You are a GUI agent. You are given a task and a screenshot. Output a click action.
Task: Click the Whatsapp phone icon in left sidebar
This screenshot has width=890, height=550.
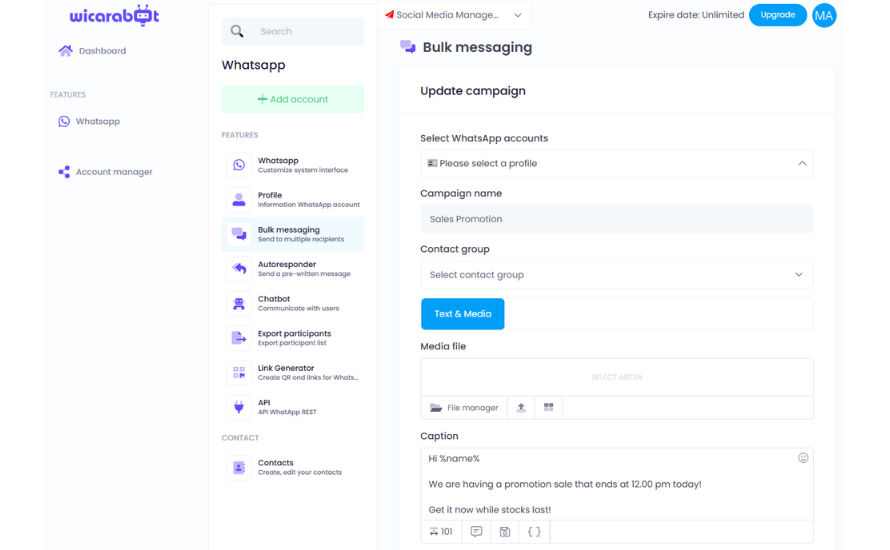(64, 121)
